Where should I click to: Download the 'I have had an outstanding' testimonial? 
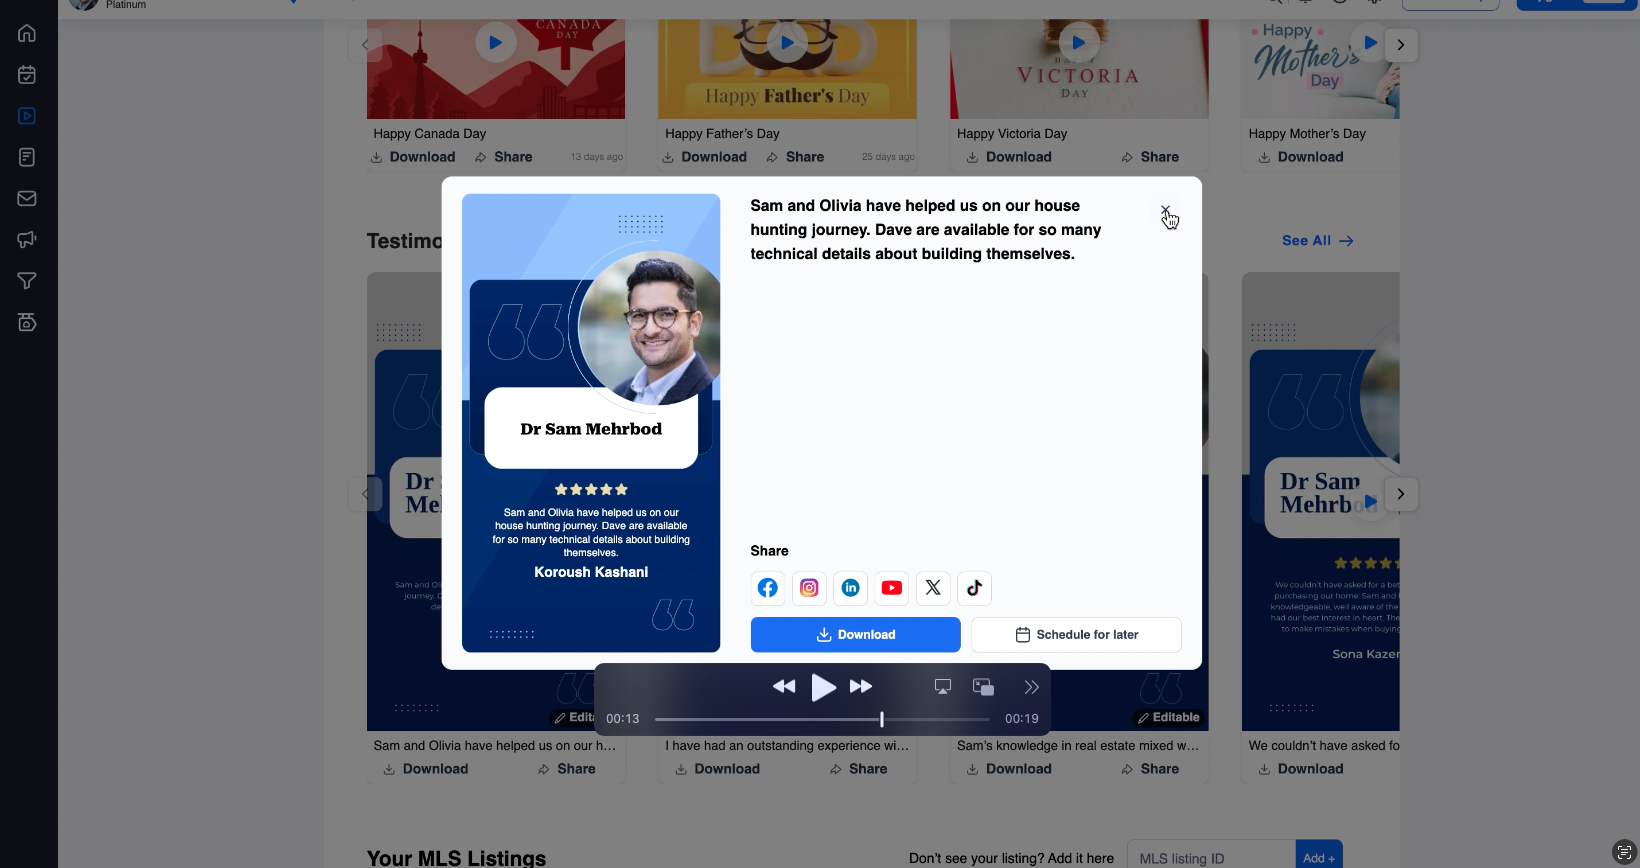718,769
